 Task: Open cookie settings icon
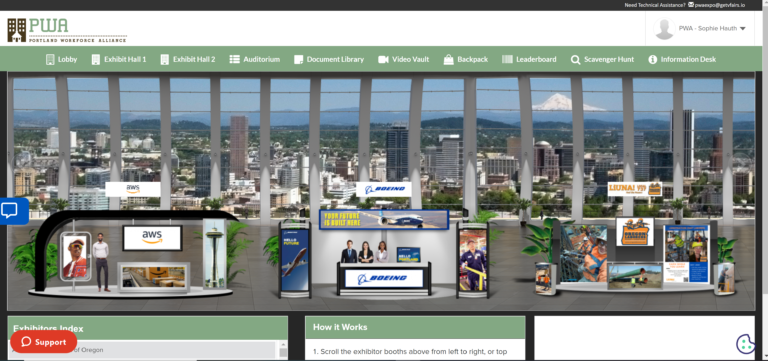pos(745,343)
